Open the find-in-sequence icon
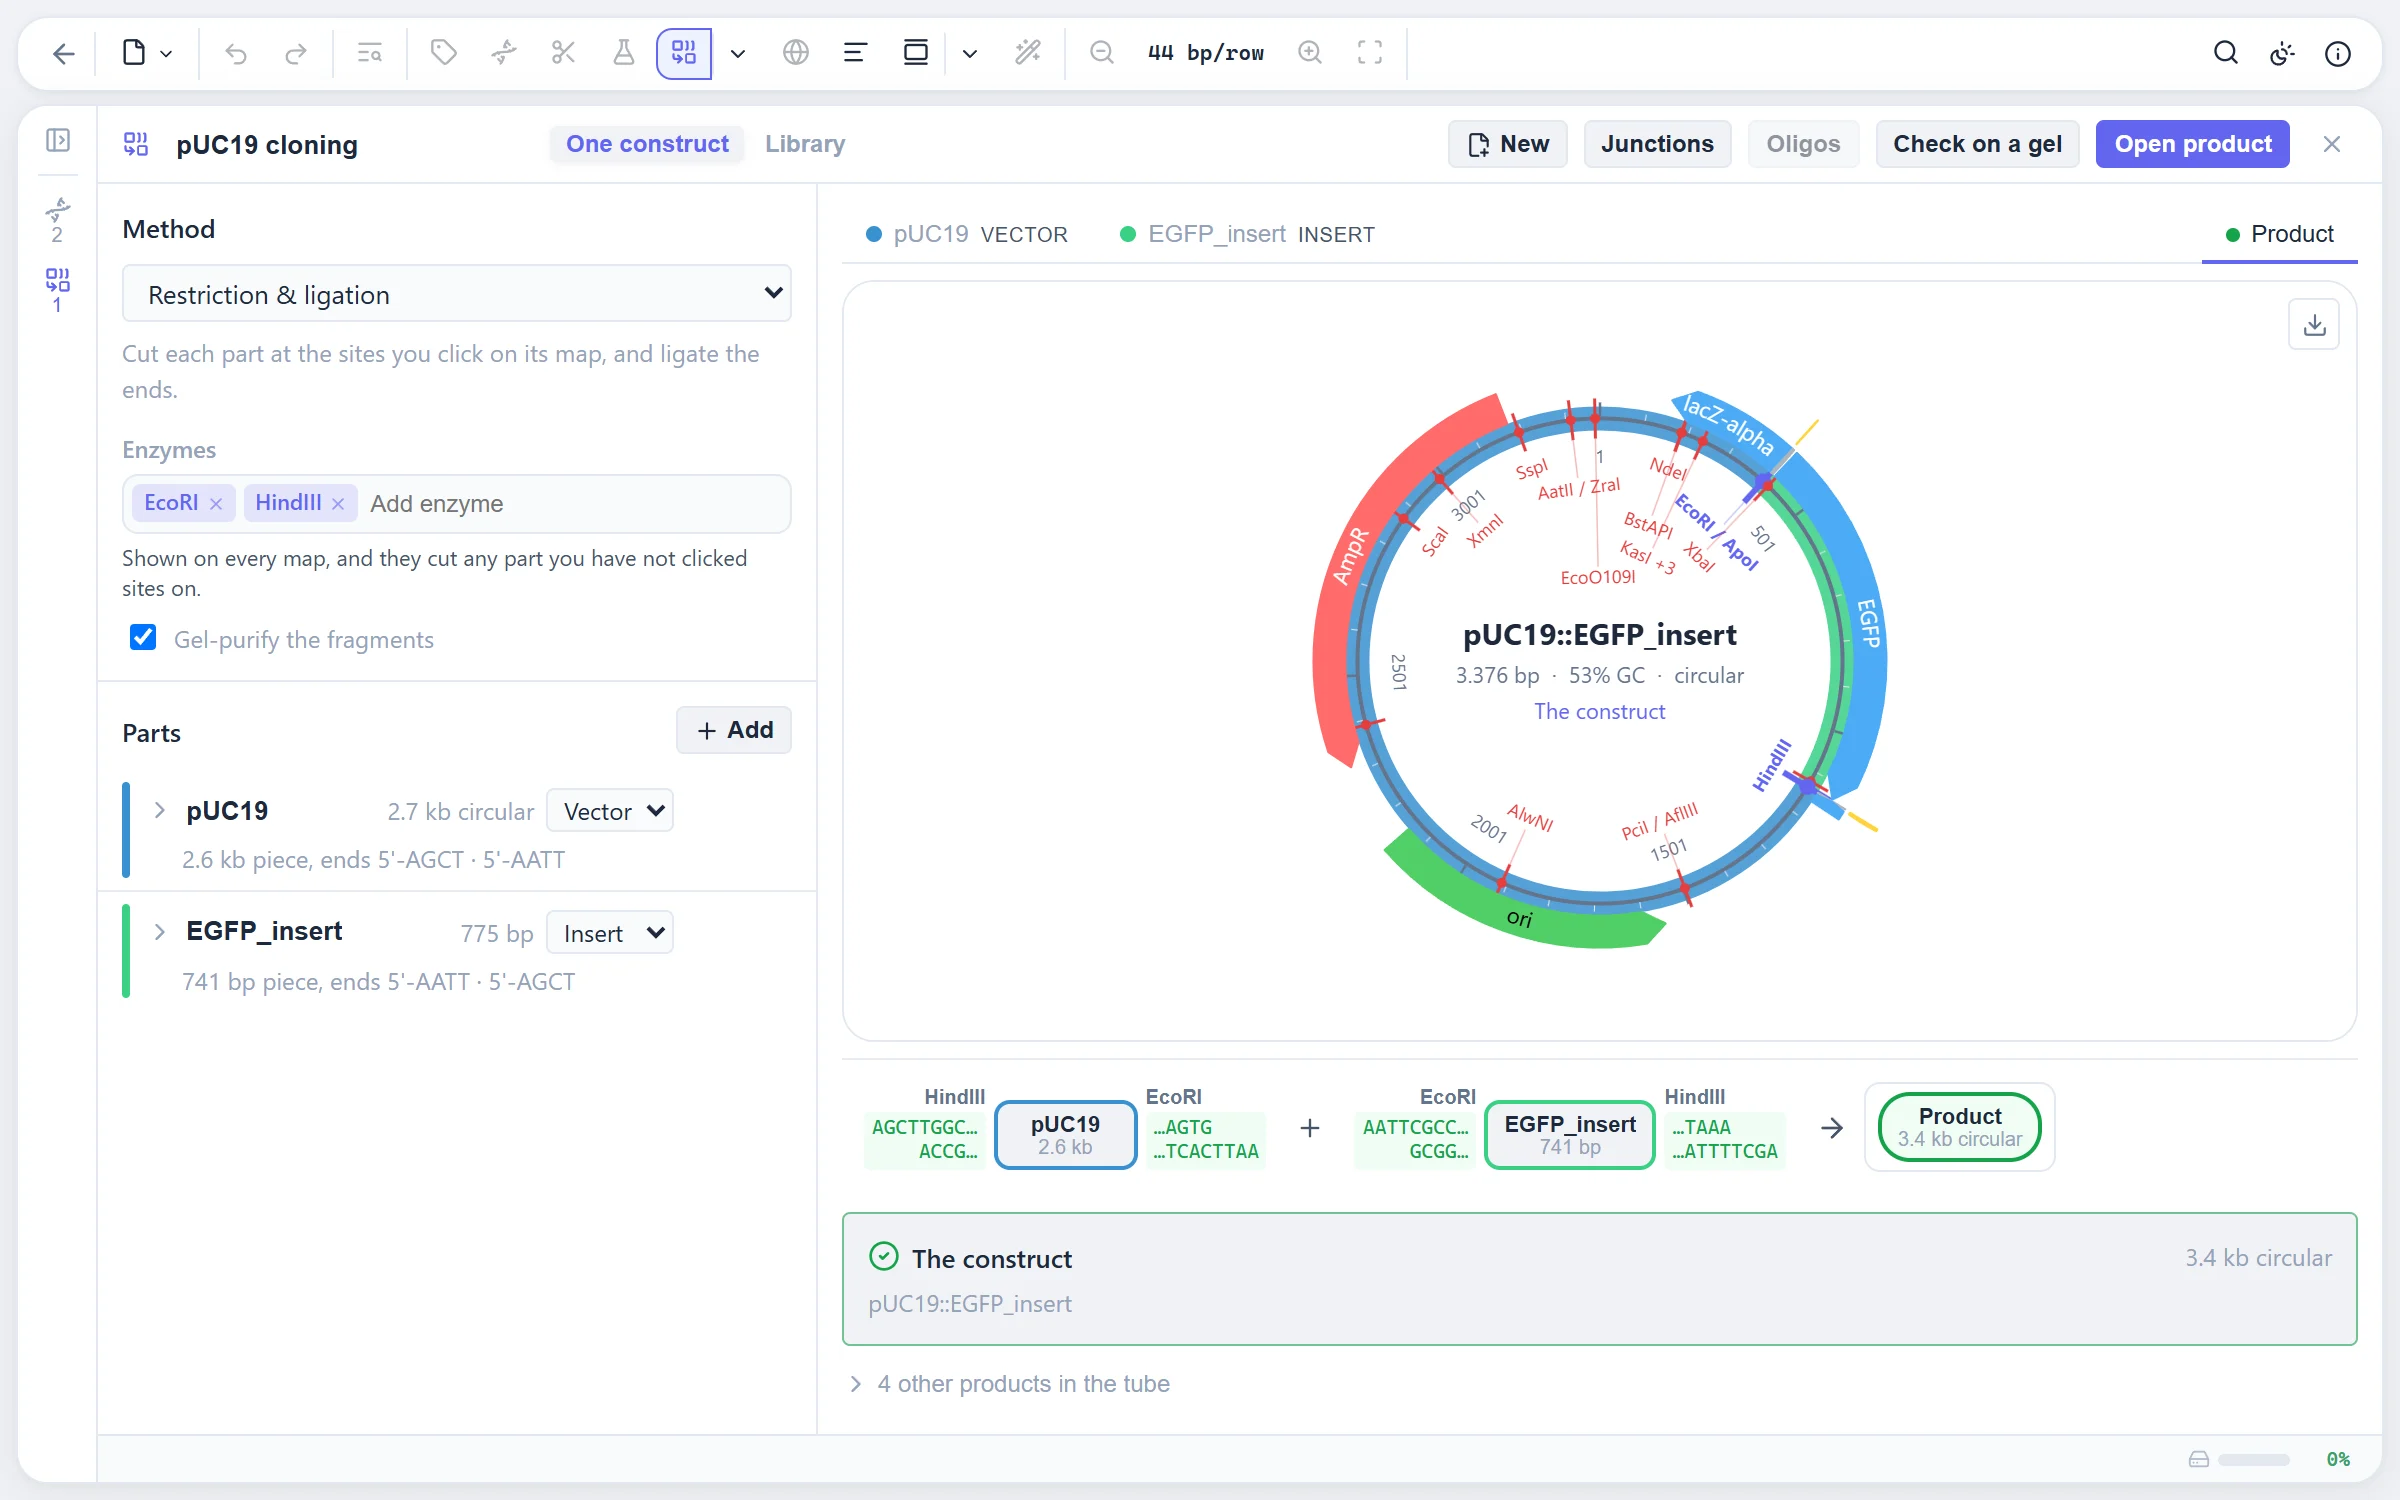This screenshot has height=1500, width=2400. coord(370,53)
